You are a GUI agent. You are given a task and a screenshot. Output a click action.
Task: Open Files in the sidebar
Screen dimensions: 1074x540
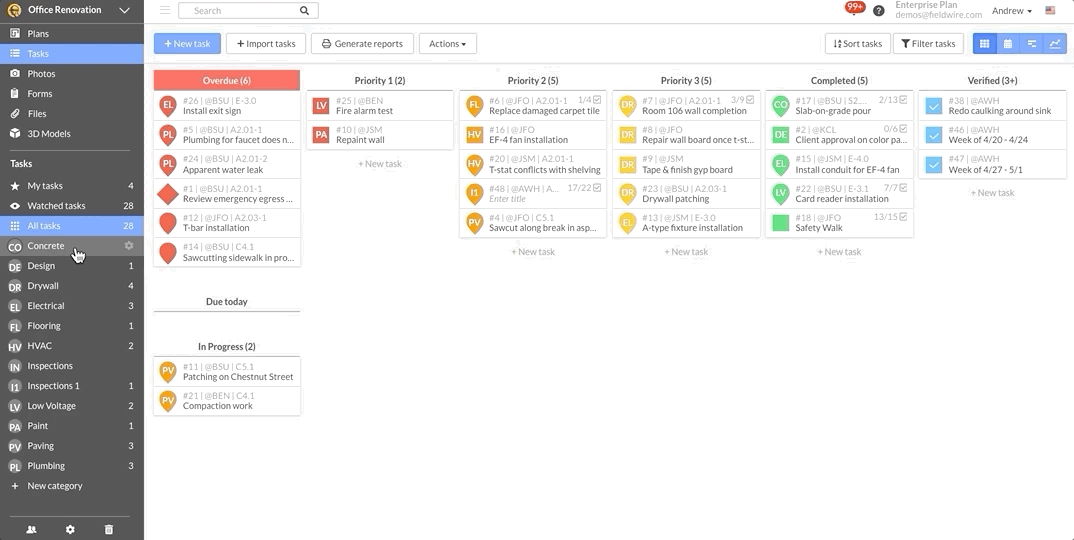(72, 114)
